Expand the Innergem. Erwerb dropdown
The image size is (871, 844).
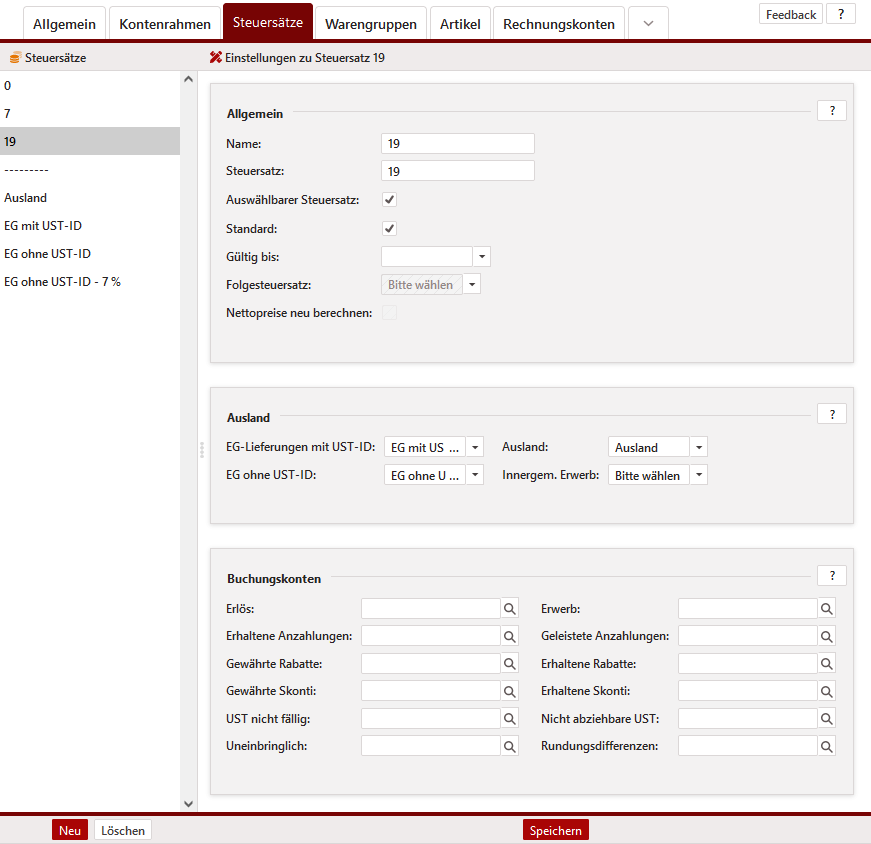tap(699, 476)
